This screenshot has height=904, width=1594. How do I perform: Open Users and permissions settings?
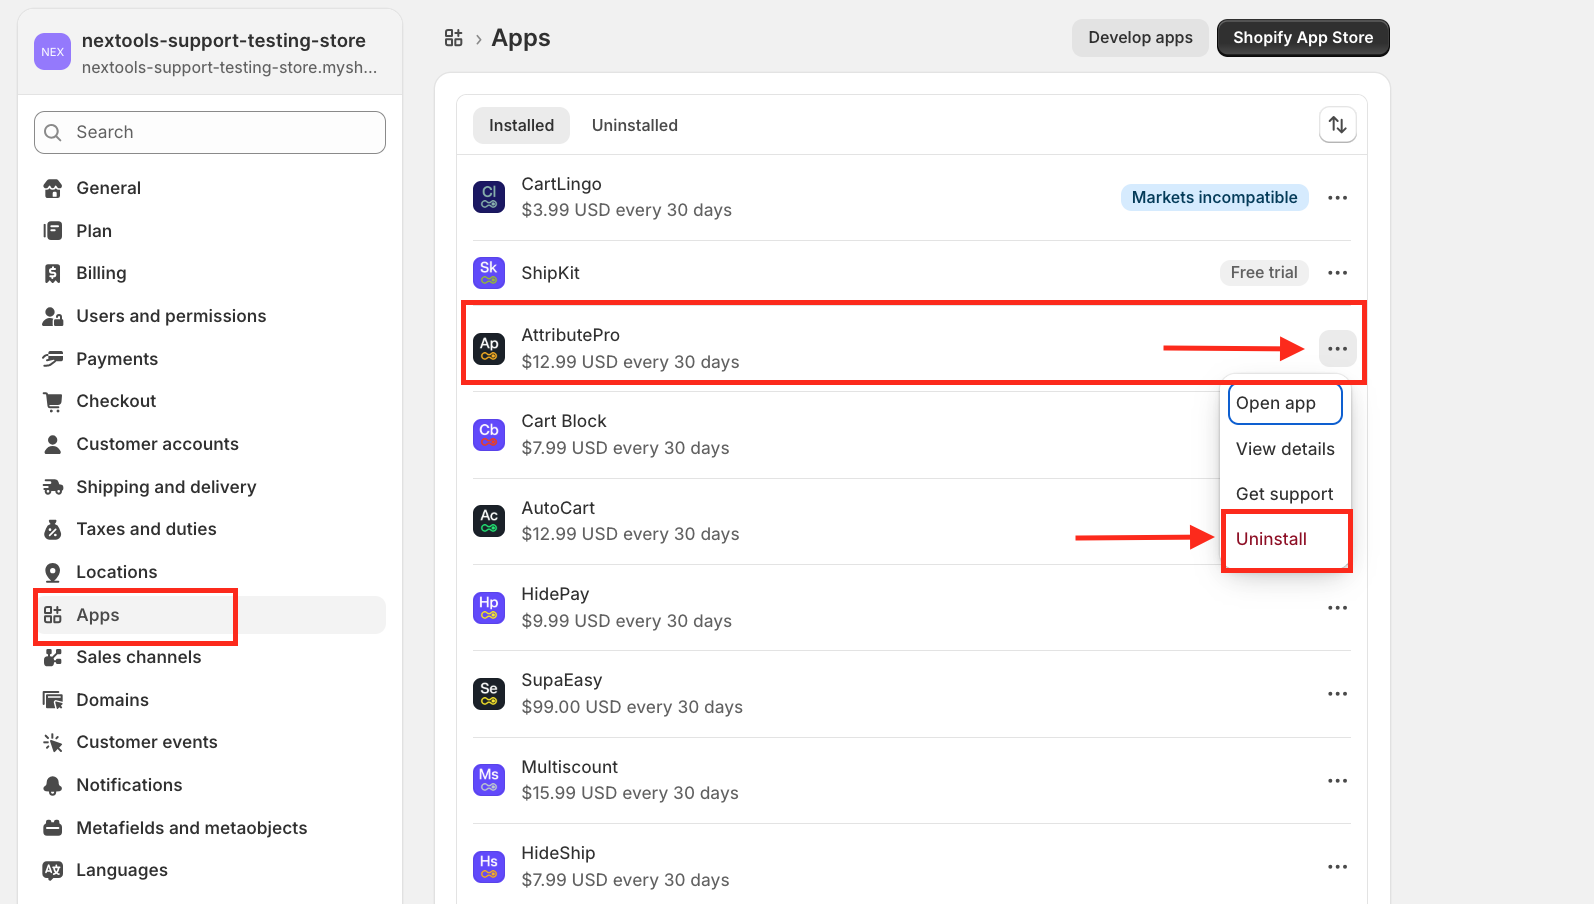(171, 316)
